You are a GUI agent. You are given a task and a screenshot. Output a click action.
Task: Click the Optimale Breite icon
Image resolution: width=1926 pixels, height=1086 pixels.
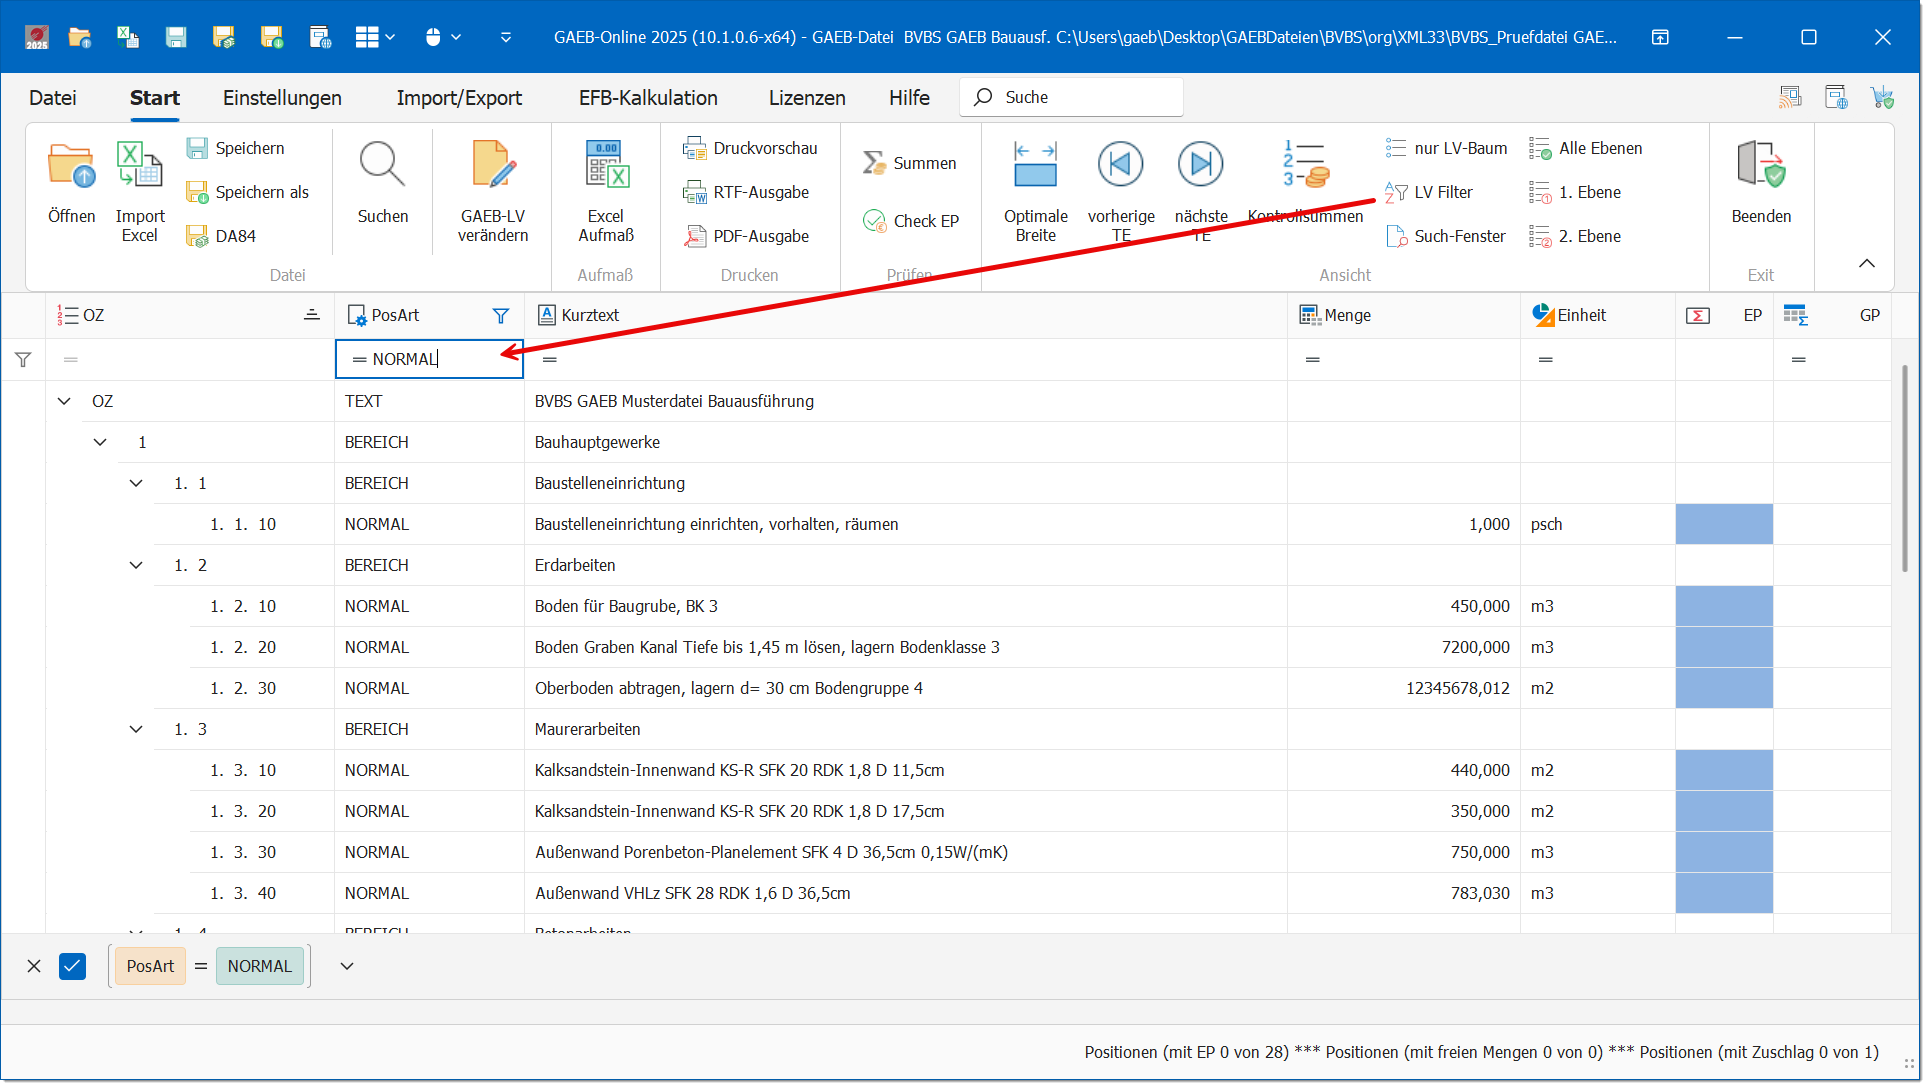click(x=1035, y=166)
